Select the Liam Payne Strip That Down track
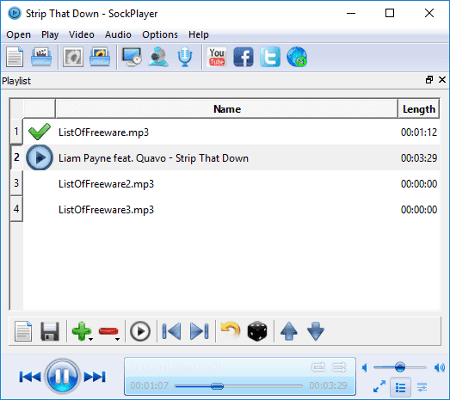 (x=153, y=158)
